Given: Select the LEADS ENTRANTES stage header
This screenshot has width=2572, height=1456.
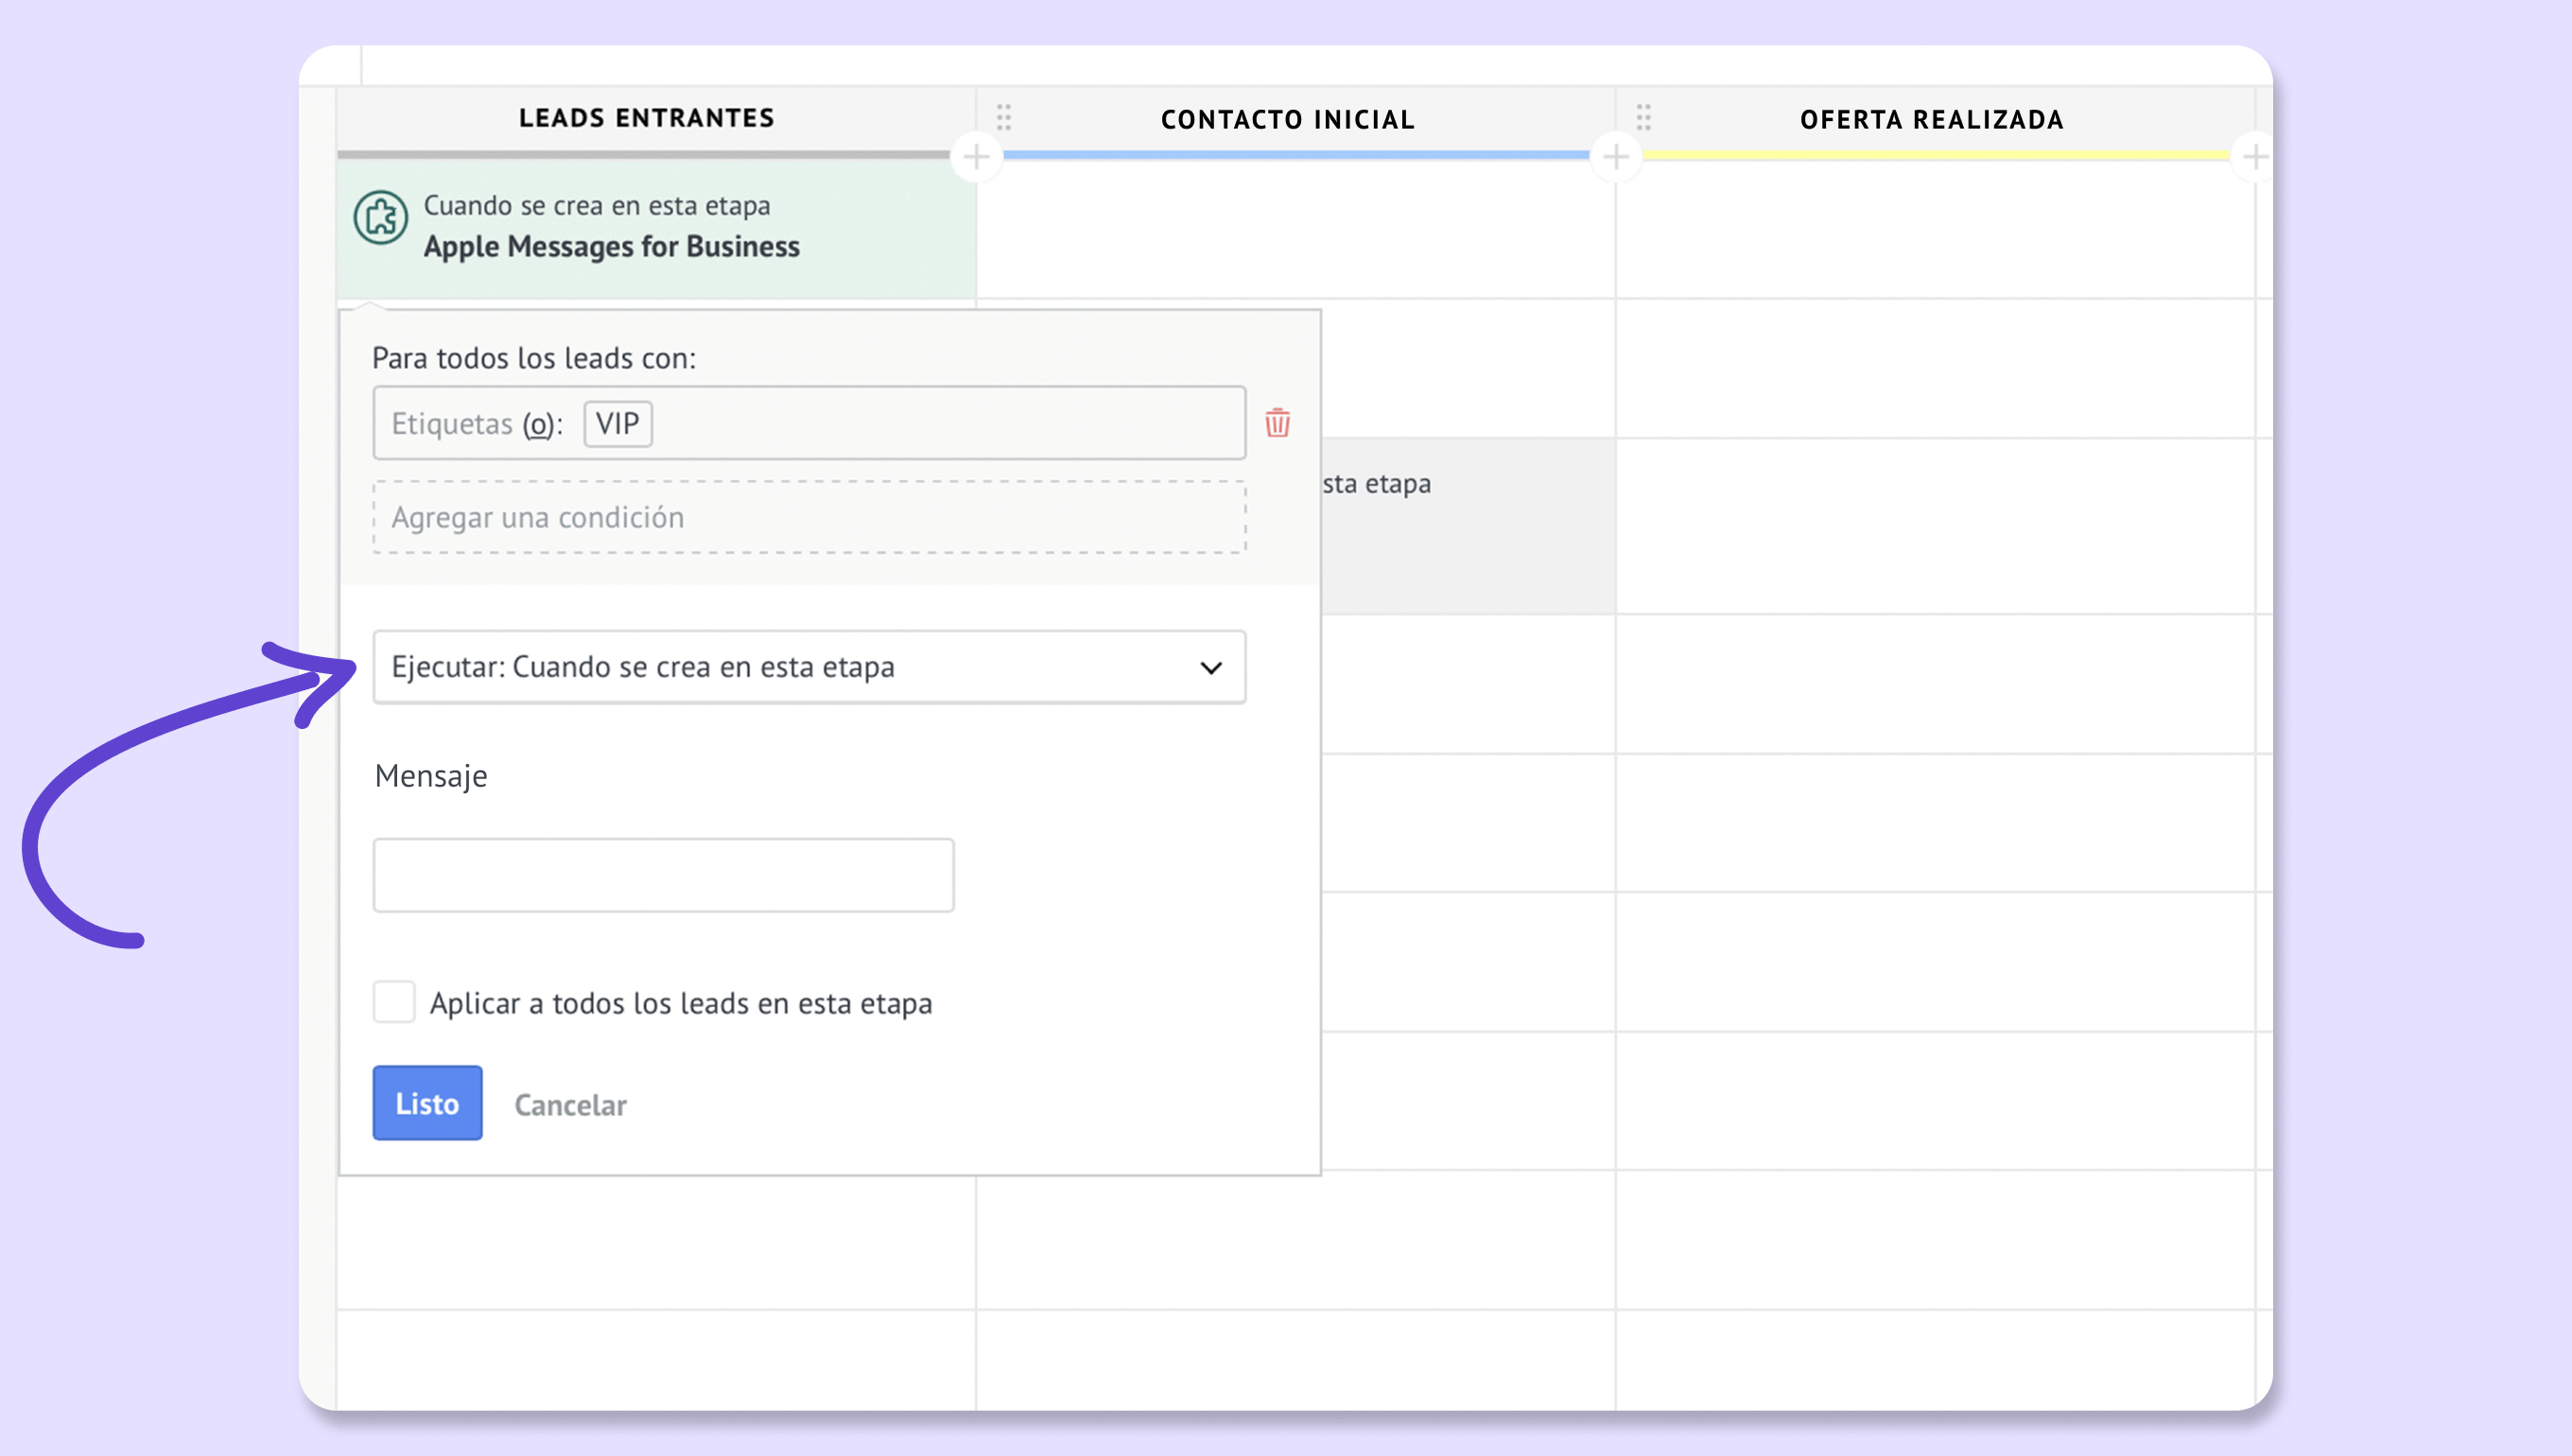Looking at the screenshot, I should click(646, 118).
